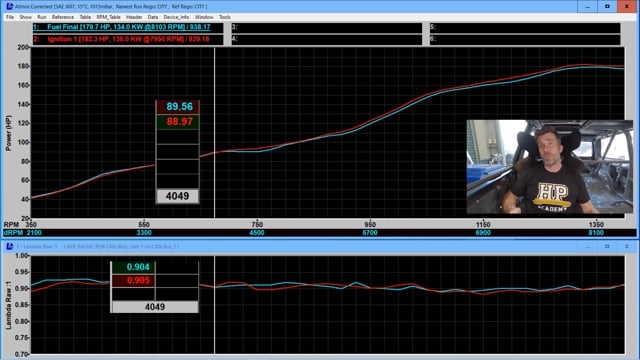
Task: Open the Tools menu
Action: pyautogui.click(x=225, y=17)
